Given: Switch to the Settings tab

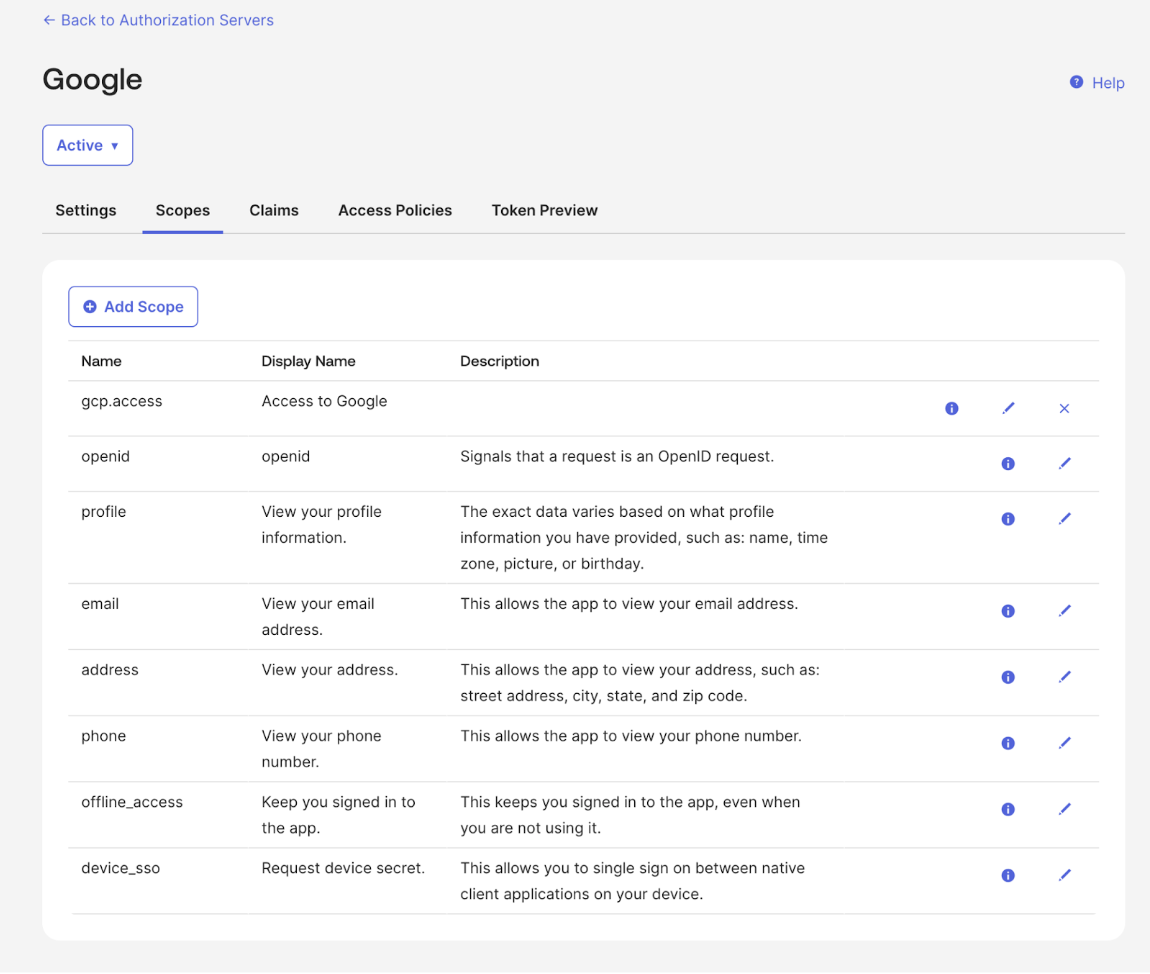Looking at the screenshot, I should coord(86,210).
